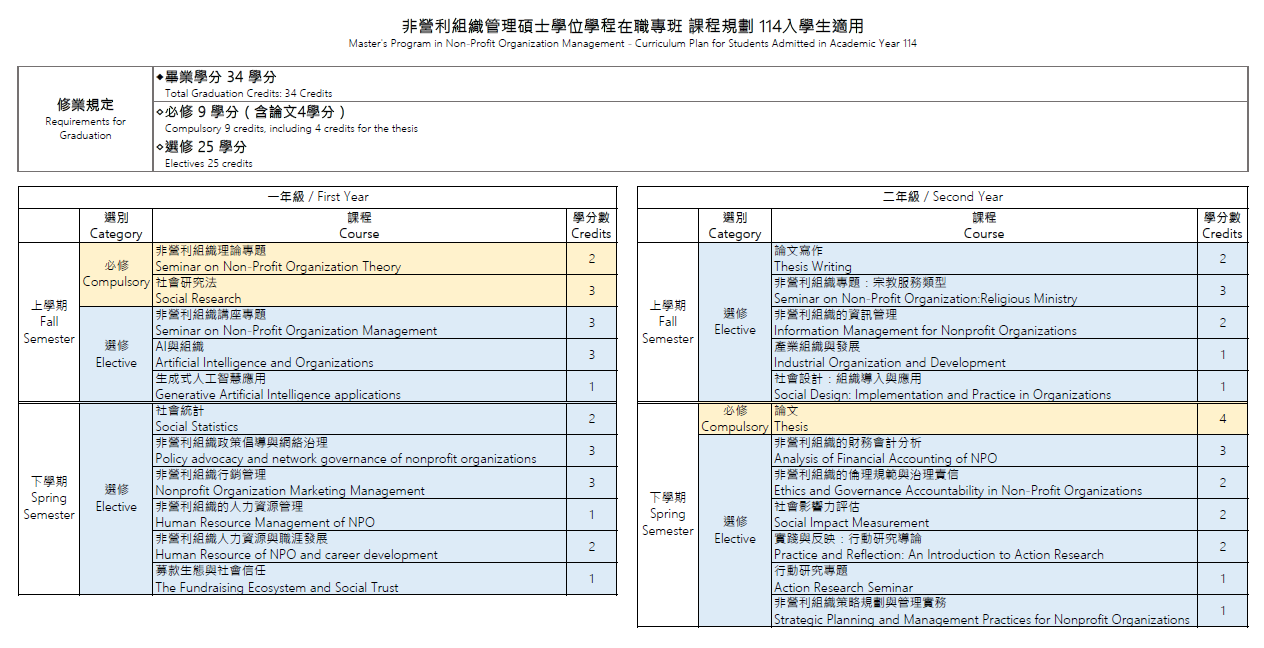The image size is (1264, 648).
Task: Click Nonprofit Organization Marketing Management course
Action: click(x=359, y=483)
